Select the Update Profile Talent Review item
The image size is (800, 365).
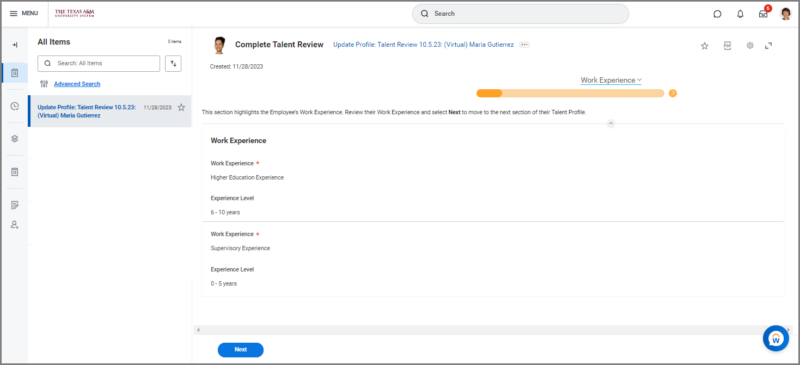[110, 111]
